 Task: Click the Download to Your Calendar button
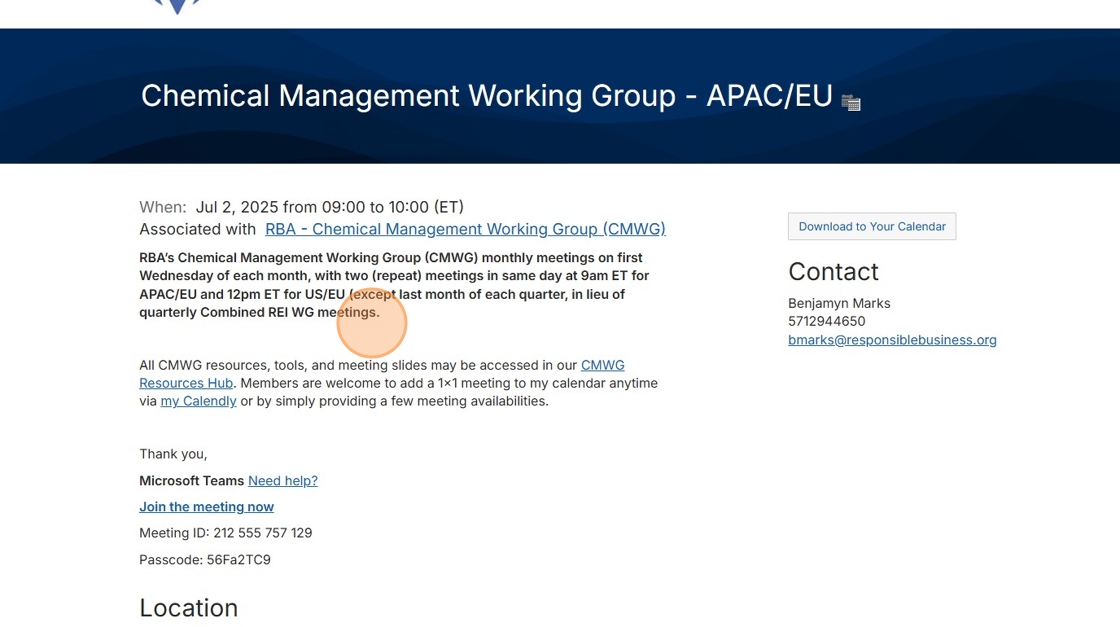coord(871,226)
